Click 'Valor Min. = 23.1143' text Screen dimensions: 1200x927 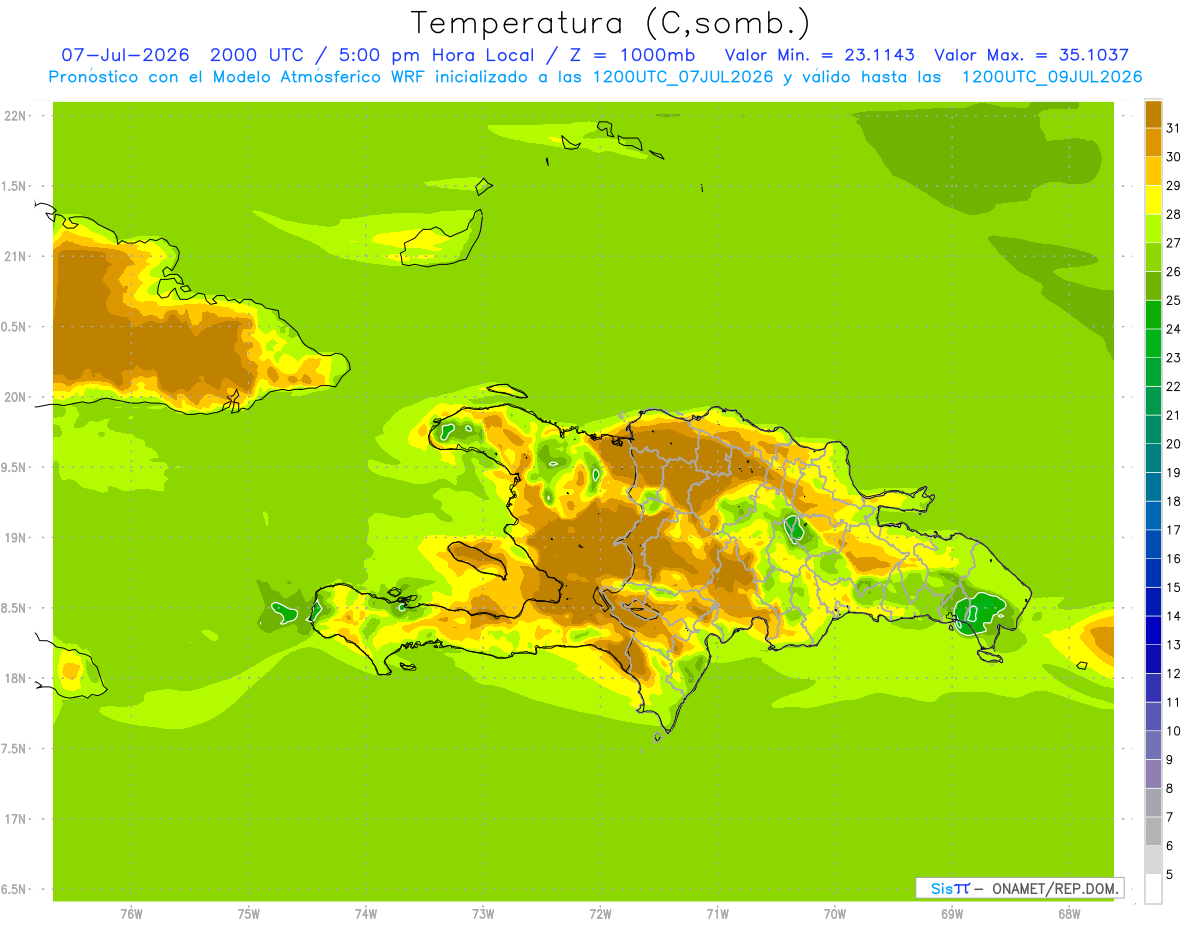[x=819, y=55]
